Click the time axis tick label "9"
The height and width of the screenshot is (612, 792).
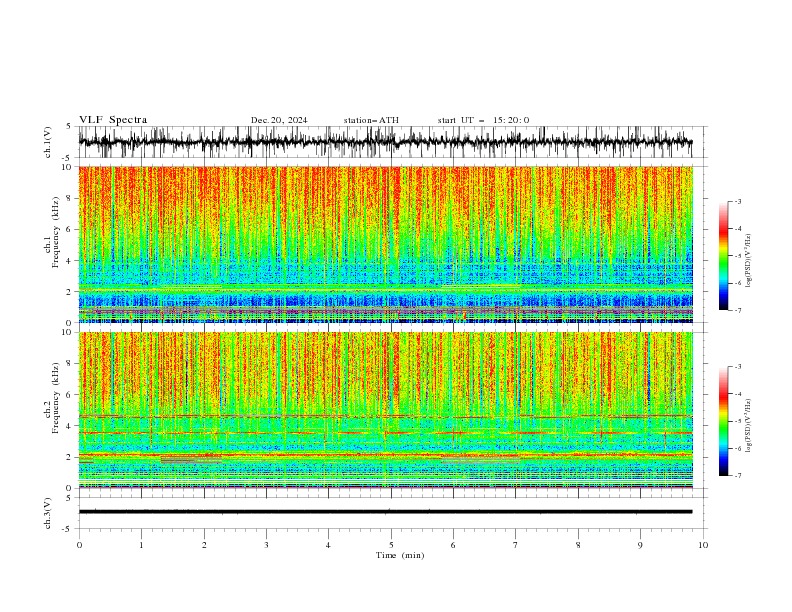pyautogui.click(x=640, y=545)
